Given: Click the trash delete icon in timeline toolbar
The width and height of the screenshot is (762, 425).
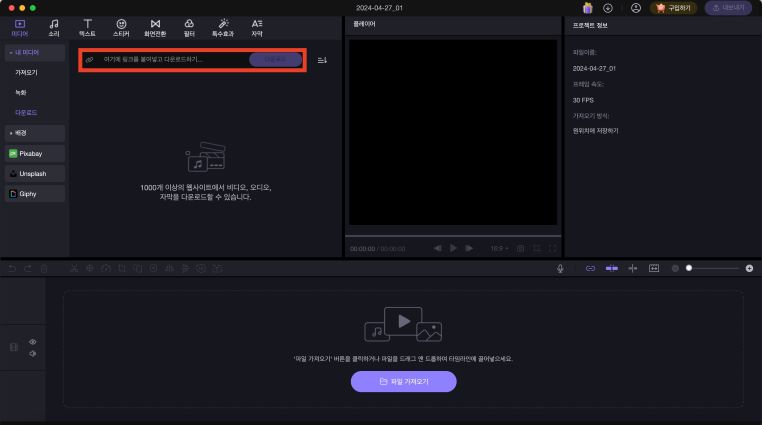Looking at the screenshot, I should 44,268.
